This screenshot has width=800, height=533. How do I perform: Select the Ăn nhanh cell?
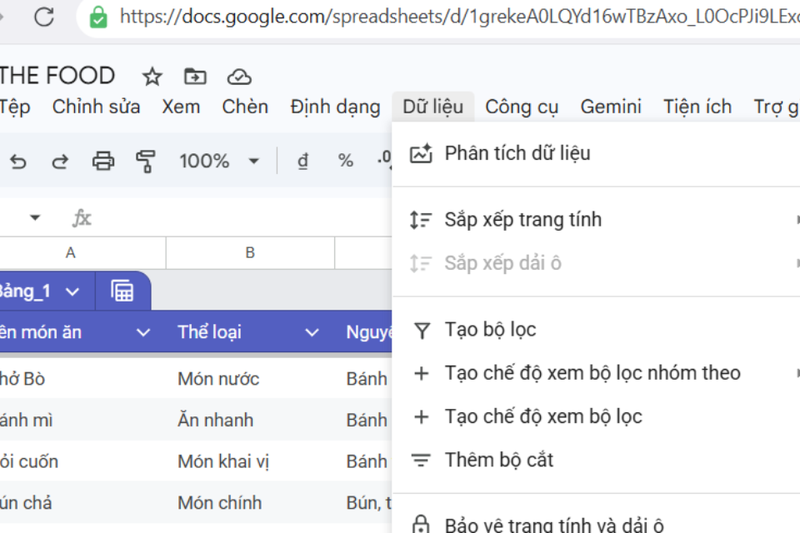point(250,420)
